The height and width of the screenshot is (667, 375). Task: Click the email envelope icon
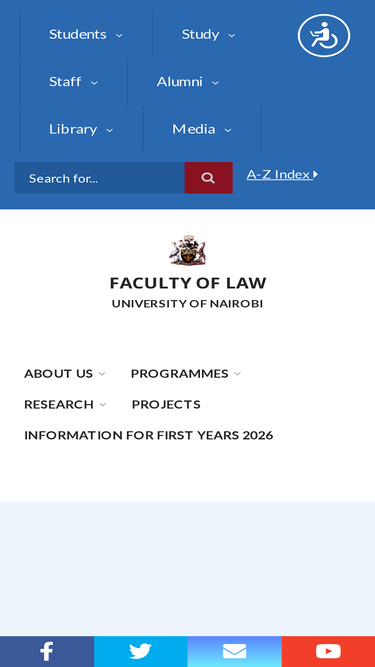(234, 651)
